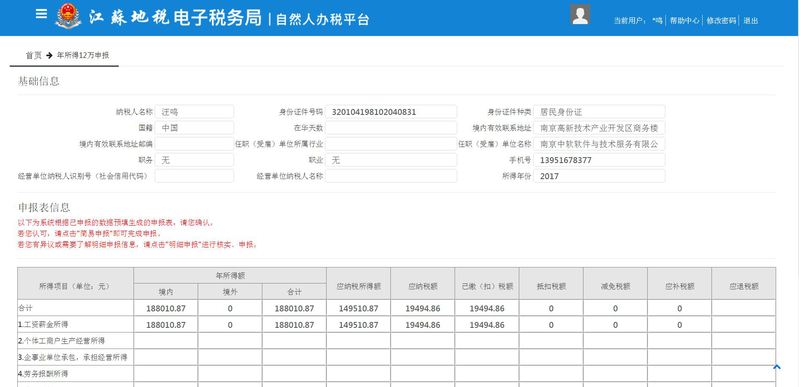
Task: Click 工资薪金所得 row 合计 cell 188010.87
Action: [x=294, y=325]
